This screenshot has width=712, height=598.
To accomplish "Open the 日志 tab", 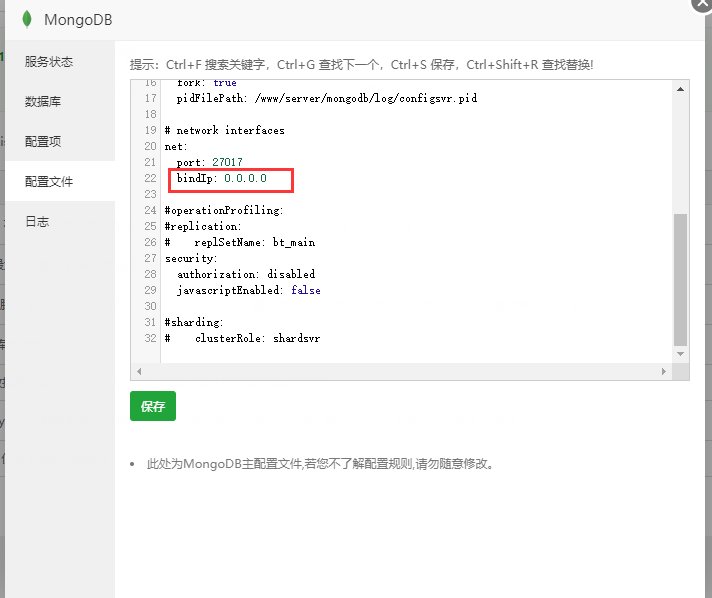I will (x=60, y=221).
